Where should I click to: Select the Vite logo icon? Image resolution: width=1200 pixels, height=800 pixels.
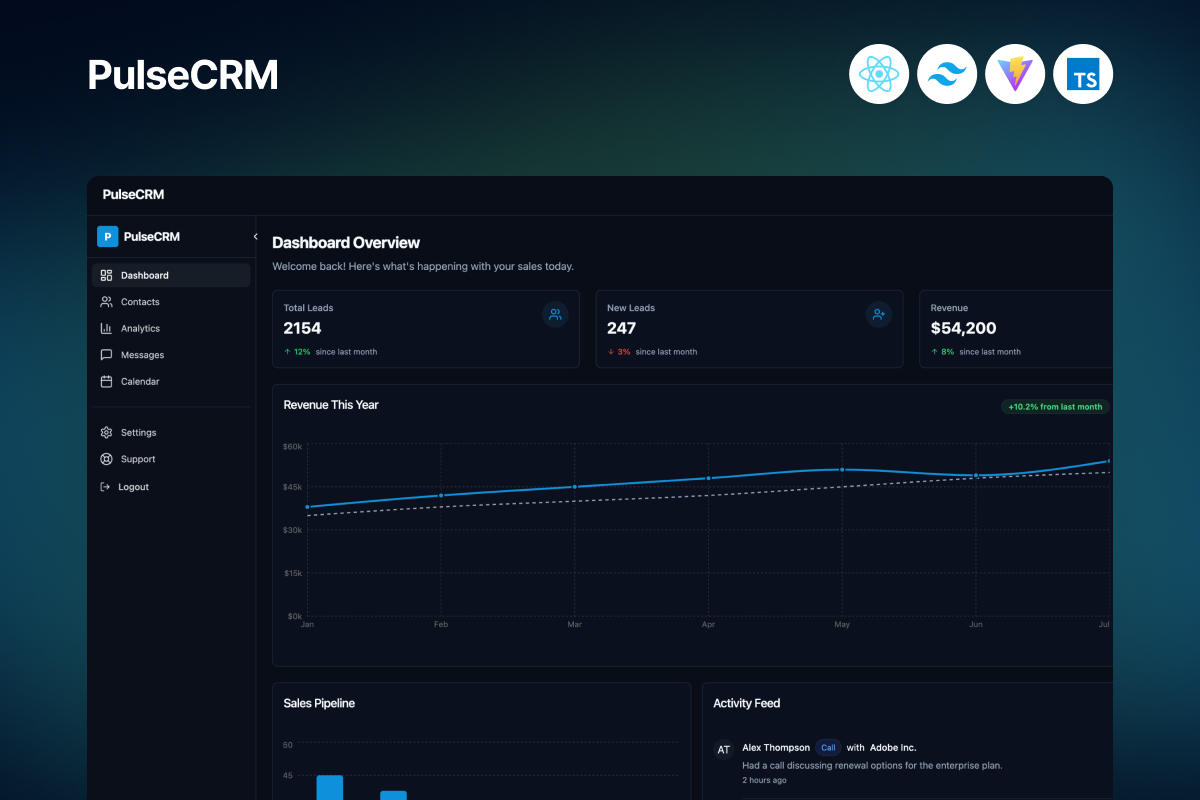pyautogui.click(x=1015, y=74)
